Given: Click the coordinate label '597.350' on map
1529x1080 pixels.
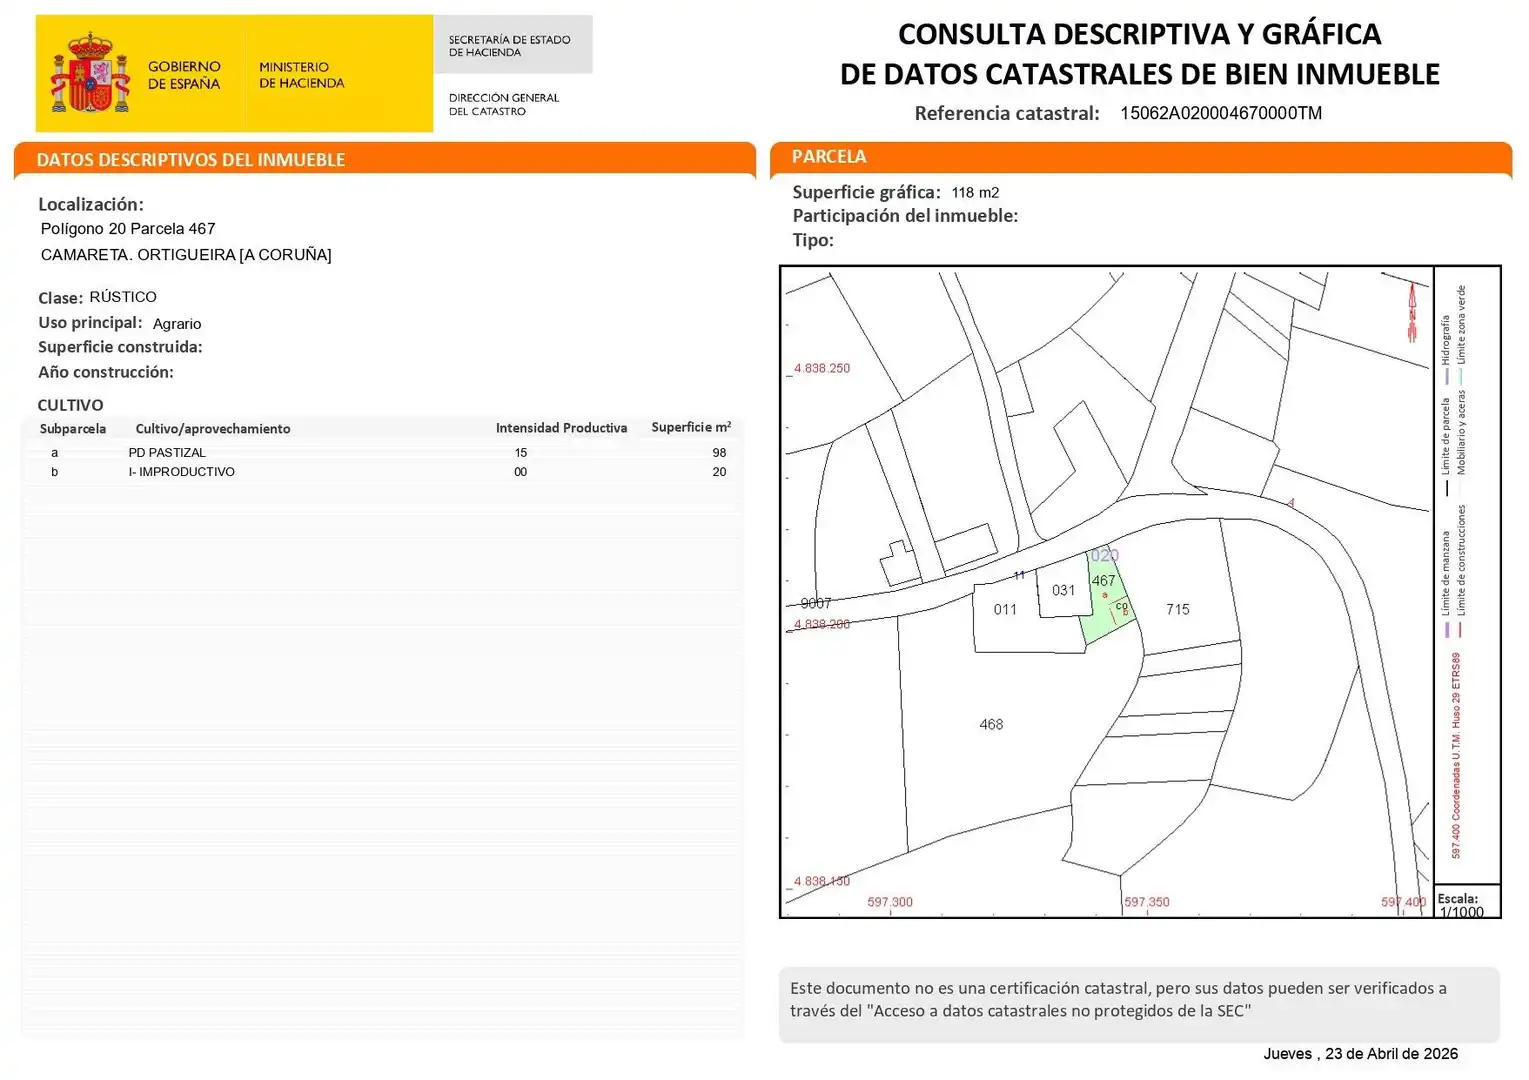Looking at the screenshot, I should tap(1147, 902).
